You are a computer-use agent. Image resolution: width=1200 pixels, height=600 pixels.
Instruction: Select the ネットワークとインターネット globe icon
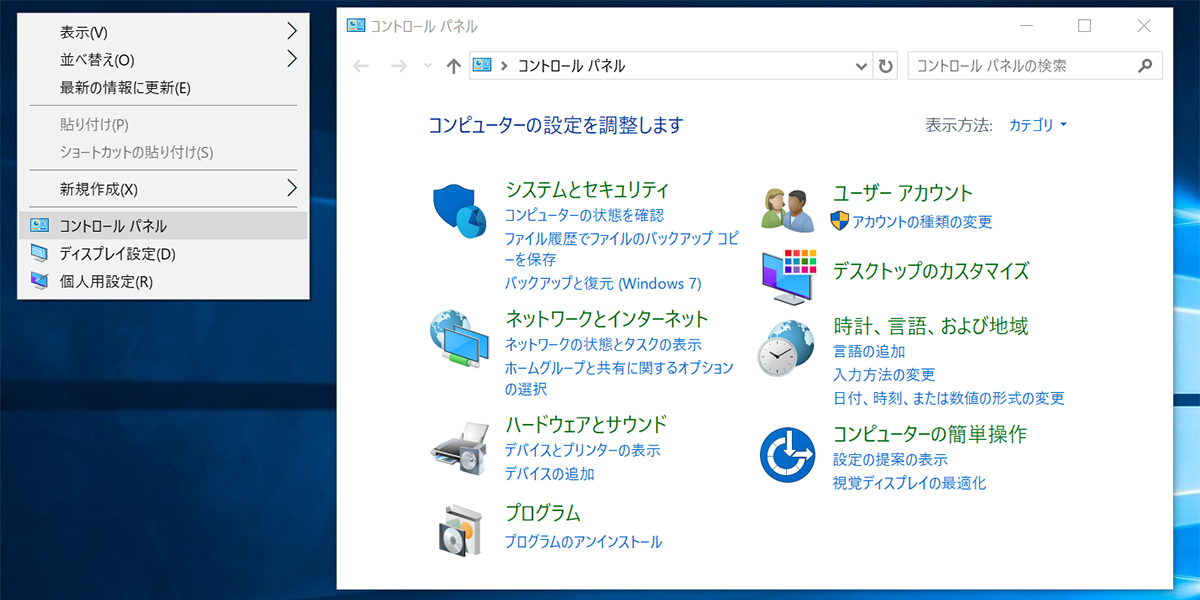click(458, 340)
